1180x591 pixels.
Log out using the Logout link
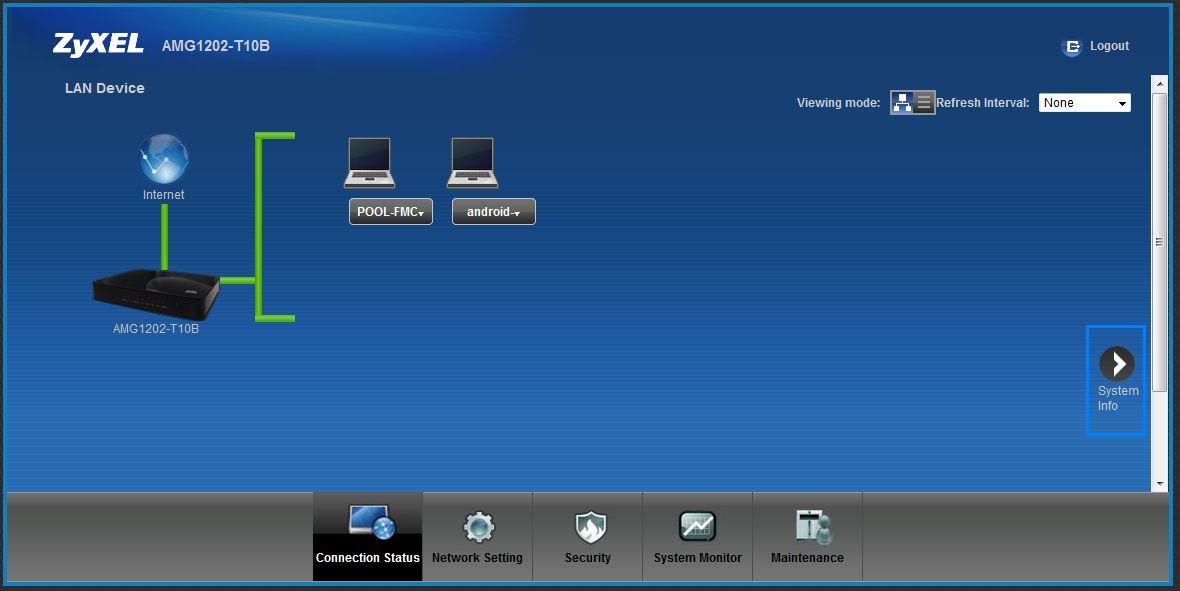point(1109,46)
